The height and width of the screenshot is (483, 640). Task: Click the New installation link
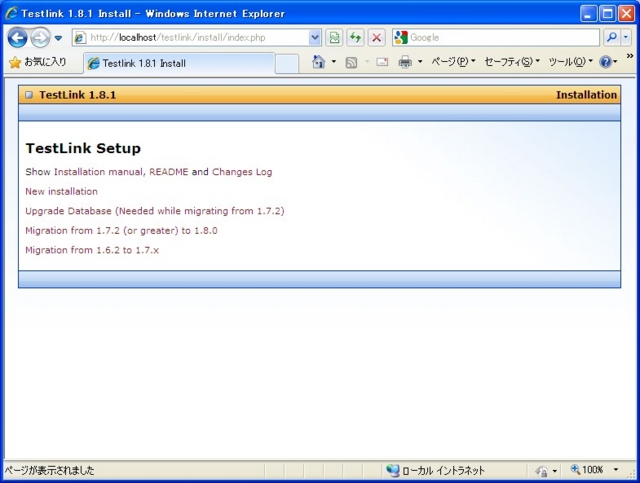61,191
